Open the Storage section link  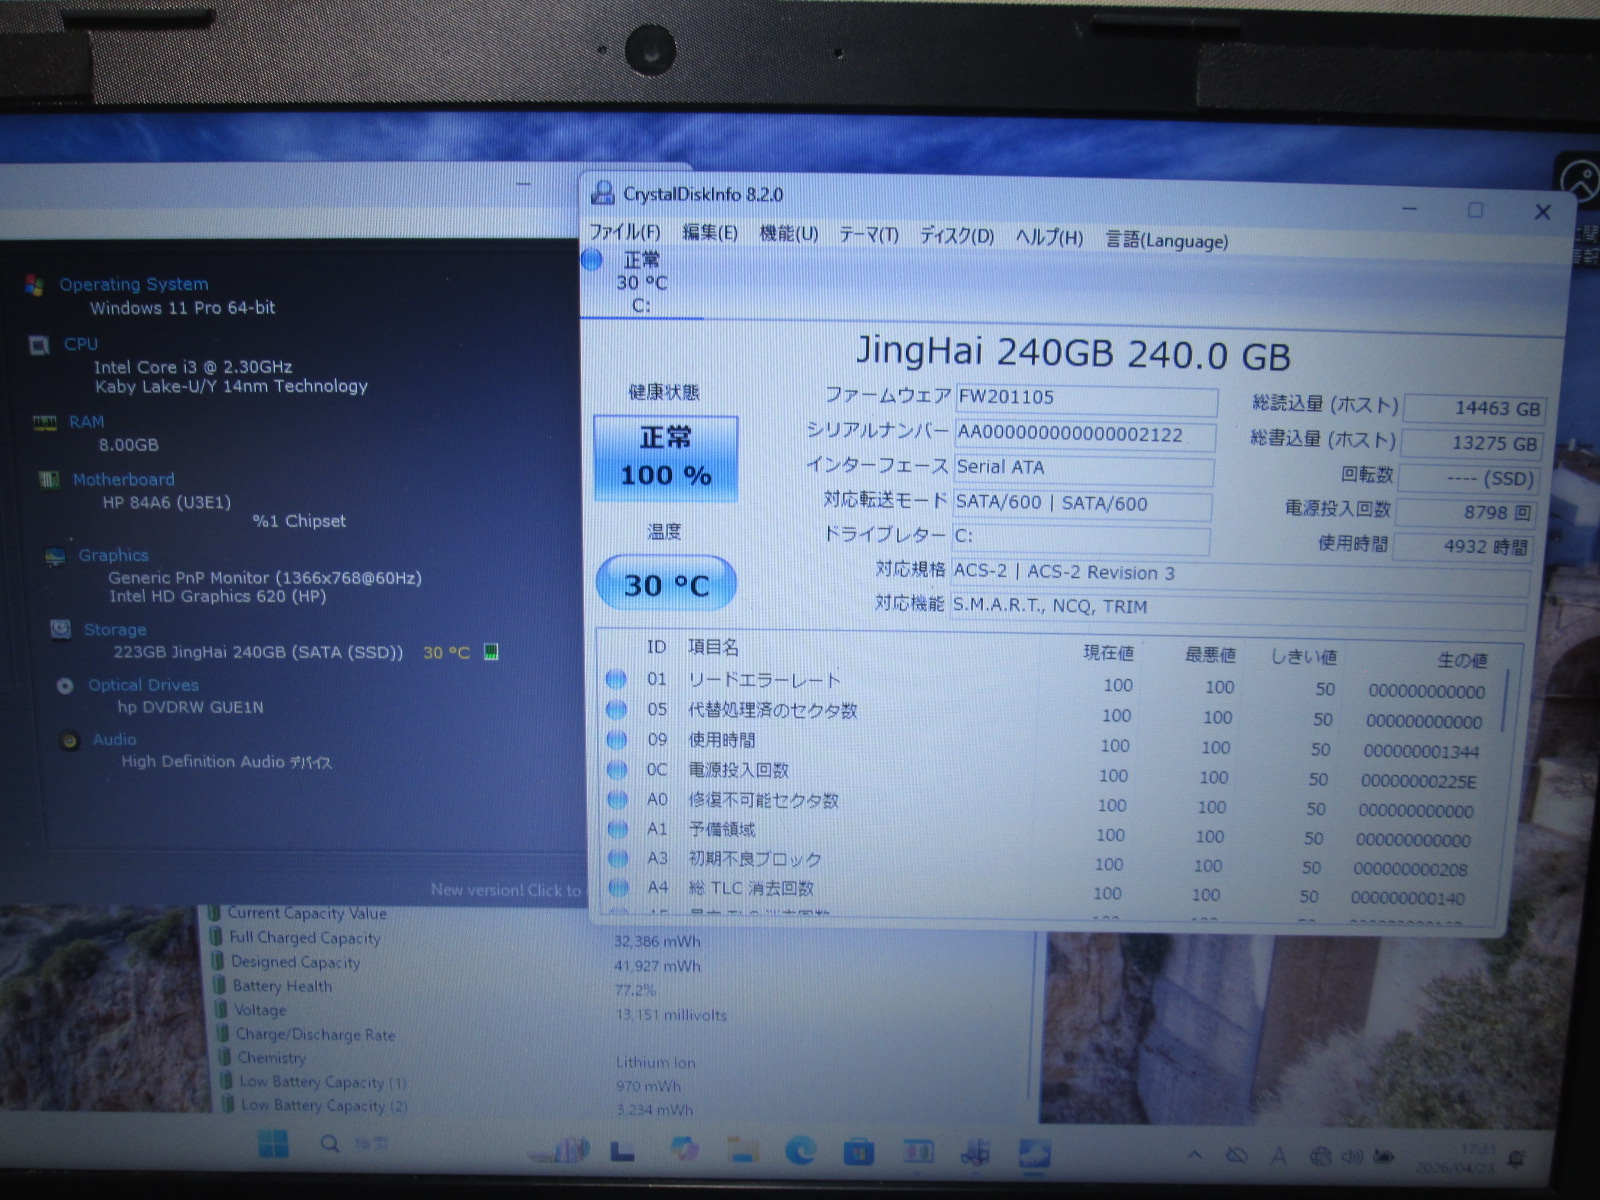[115, 630]
